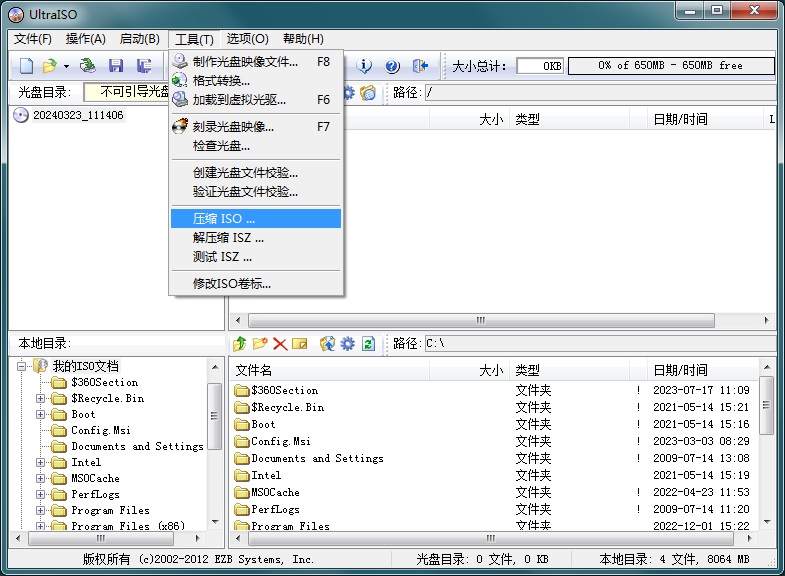Sort image files by 大小 column in upper list
The image size is (785, 576).
pos(469,119)
